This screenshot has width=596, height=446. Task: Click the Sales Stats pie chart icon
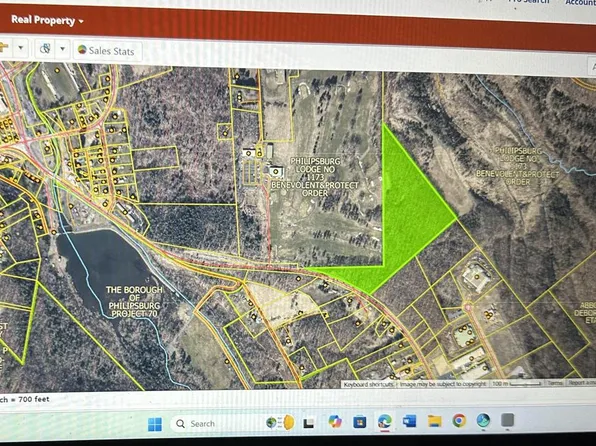click(82, 50)
